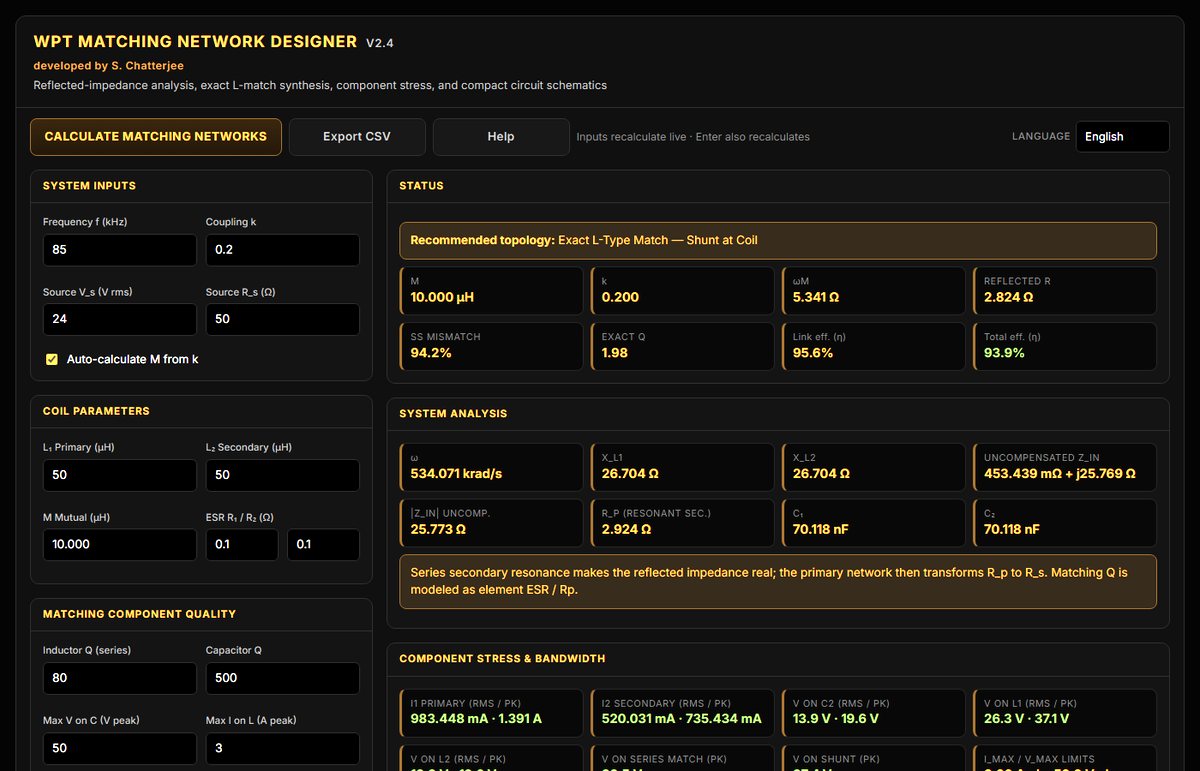
Task: Toggle Auto-calculate M from k checkbox
Action: click(x=52, y=359)
